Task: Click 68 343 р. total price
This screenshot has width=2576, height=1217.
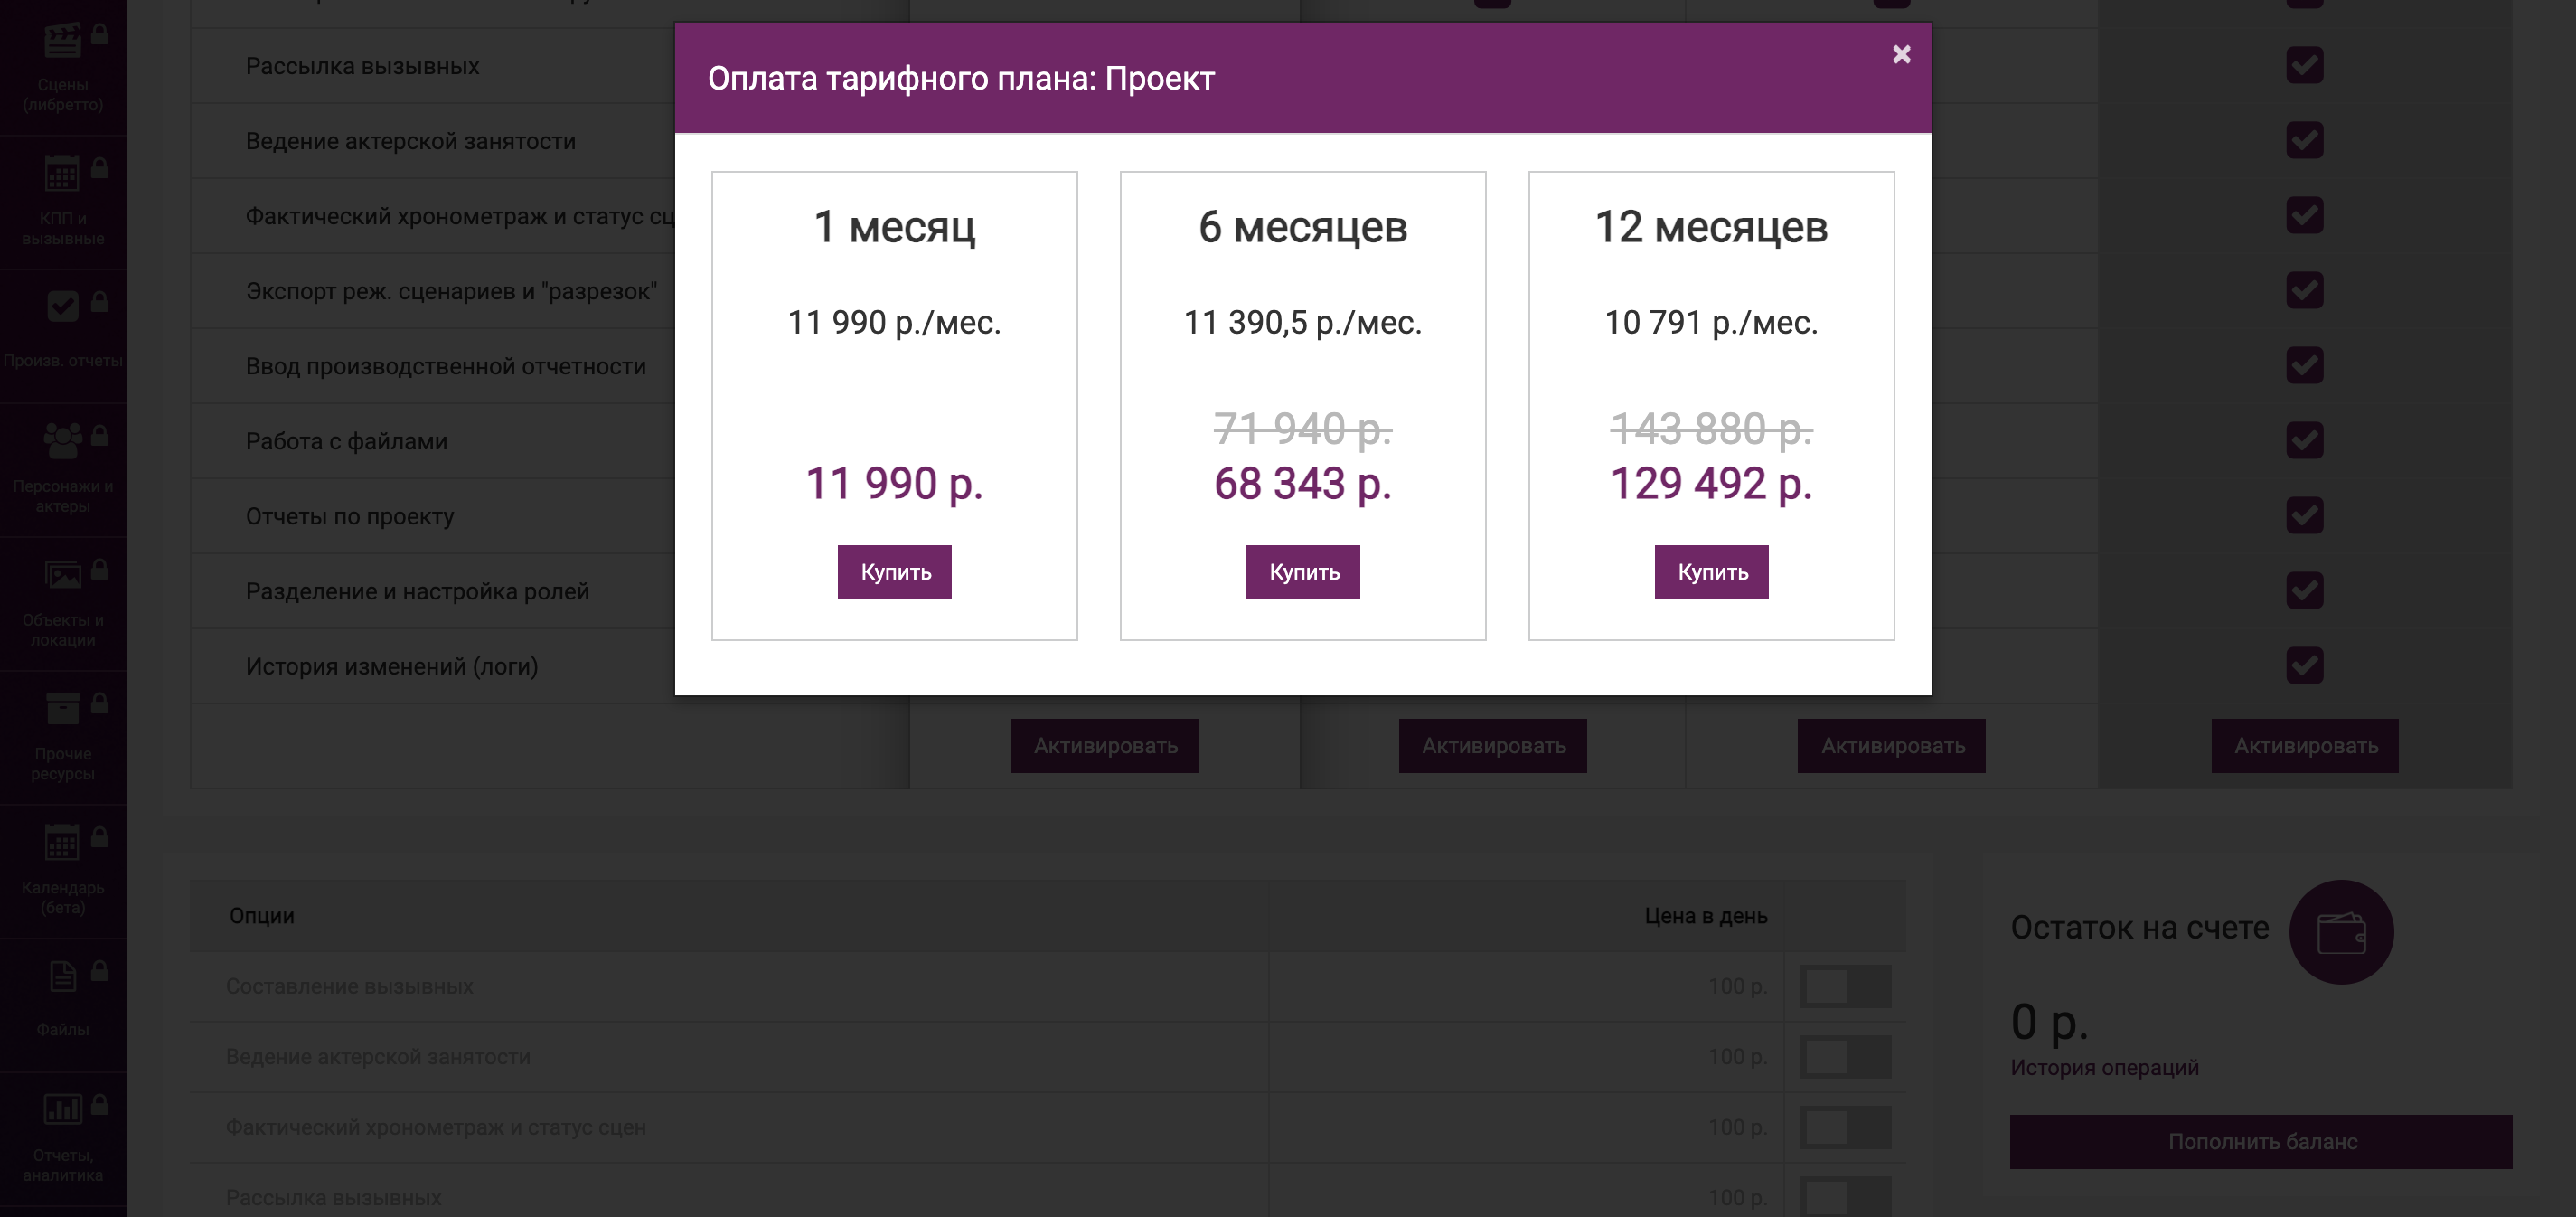Action: point(1302,484)
